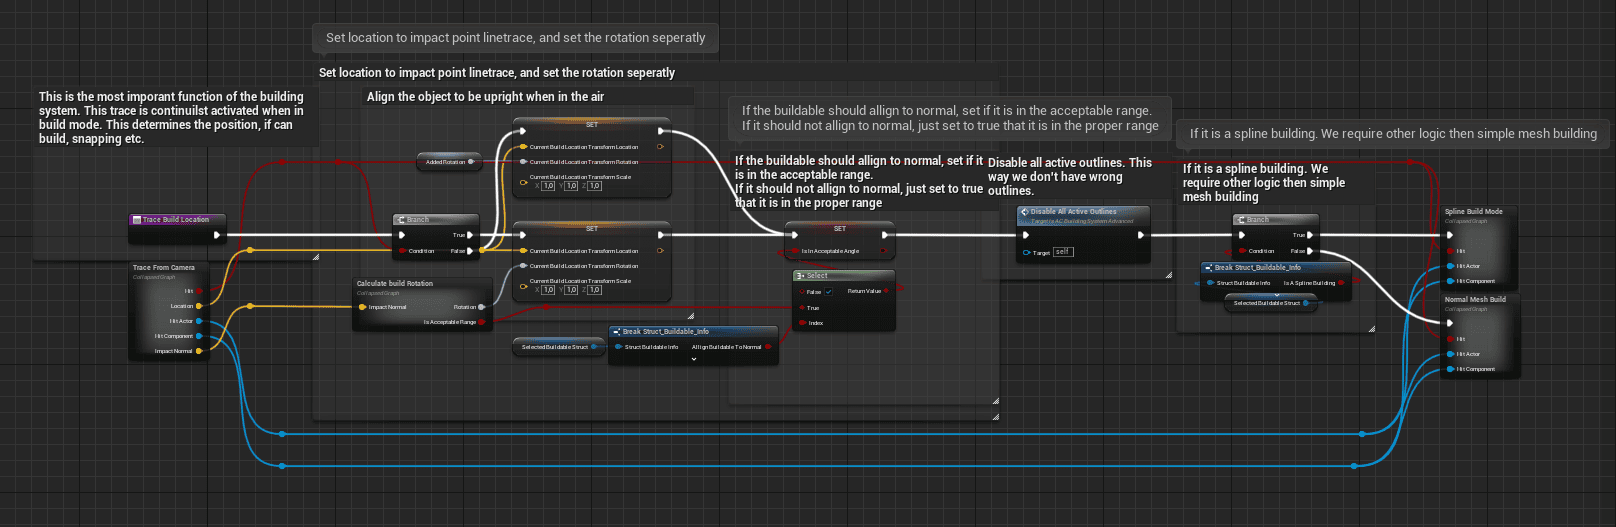Click resize handle of spline building comment box
This screenshot has height=527, width=1616.
coord(1371,328)
